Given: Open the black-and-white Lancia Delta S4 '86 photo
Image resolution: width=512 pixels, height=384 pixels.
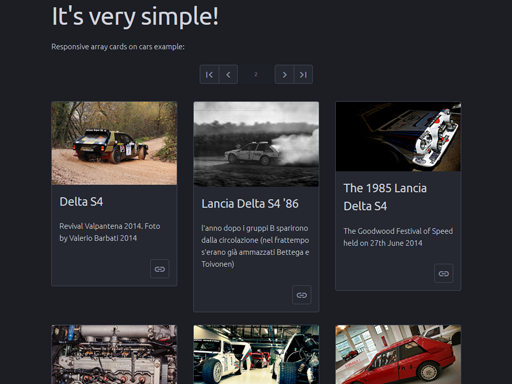Looking at the screenshot, I should pos(256,144).
